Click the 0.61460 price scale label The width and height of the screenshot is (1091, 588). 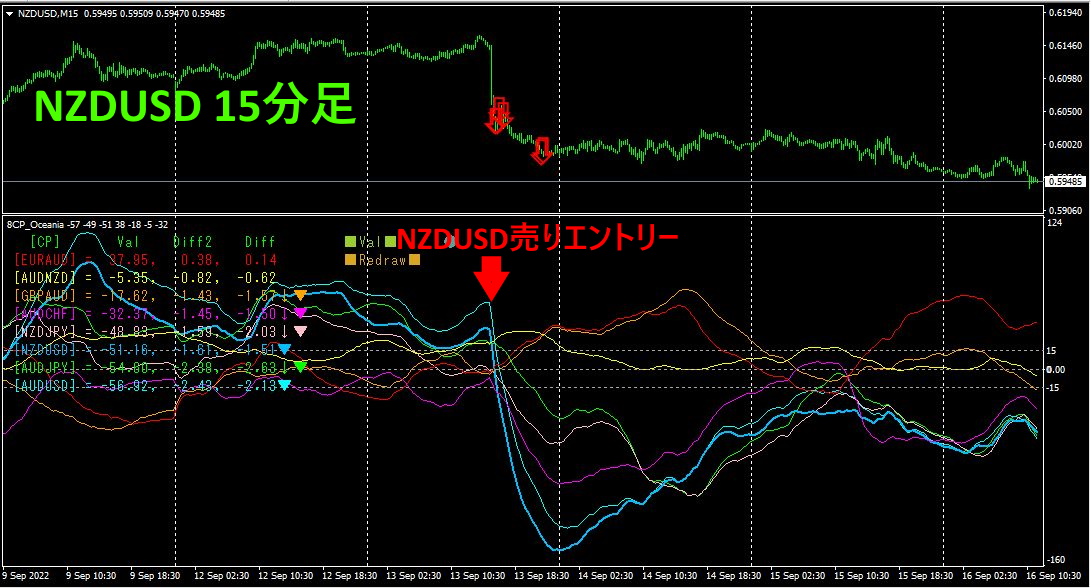coord(1065,46)
